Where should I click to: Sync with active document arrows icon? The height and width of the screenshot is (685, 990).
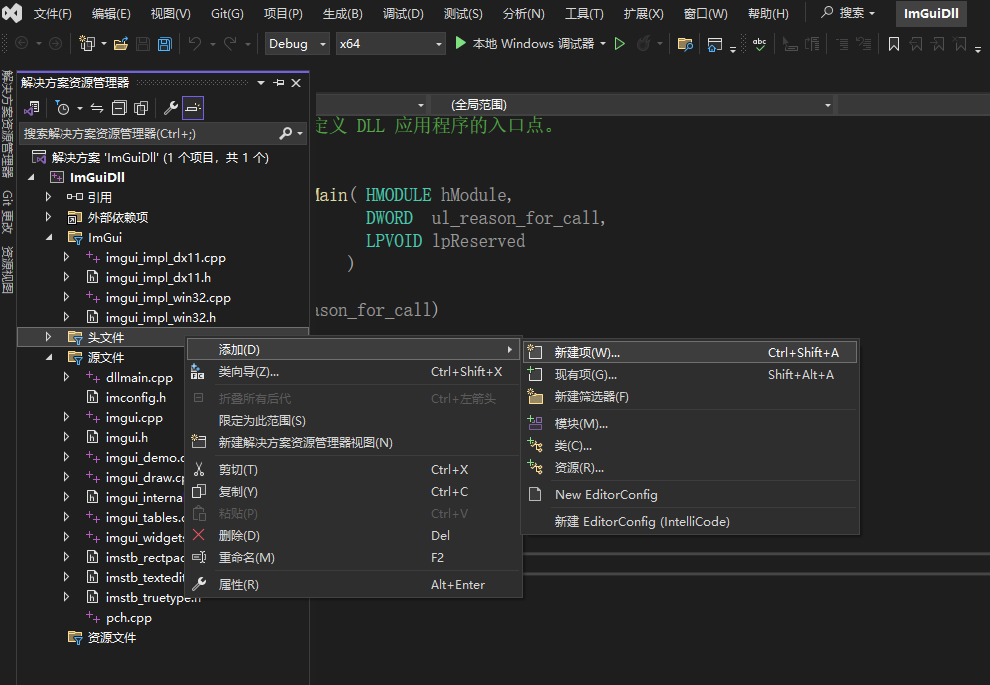pyautogui.click(x=97, y=108)
